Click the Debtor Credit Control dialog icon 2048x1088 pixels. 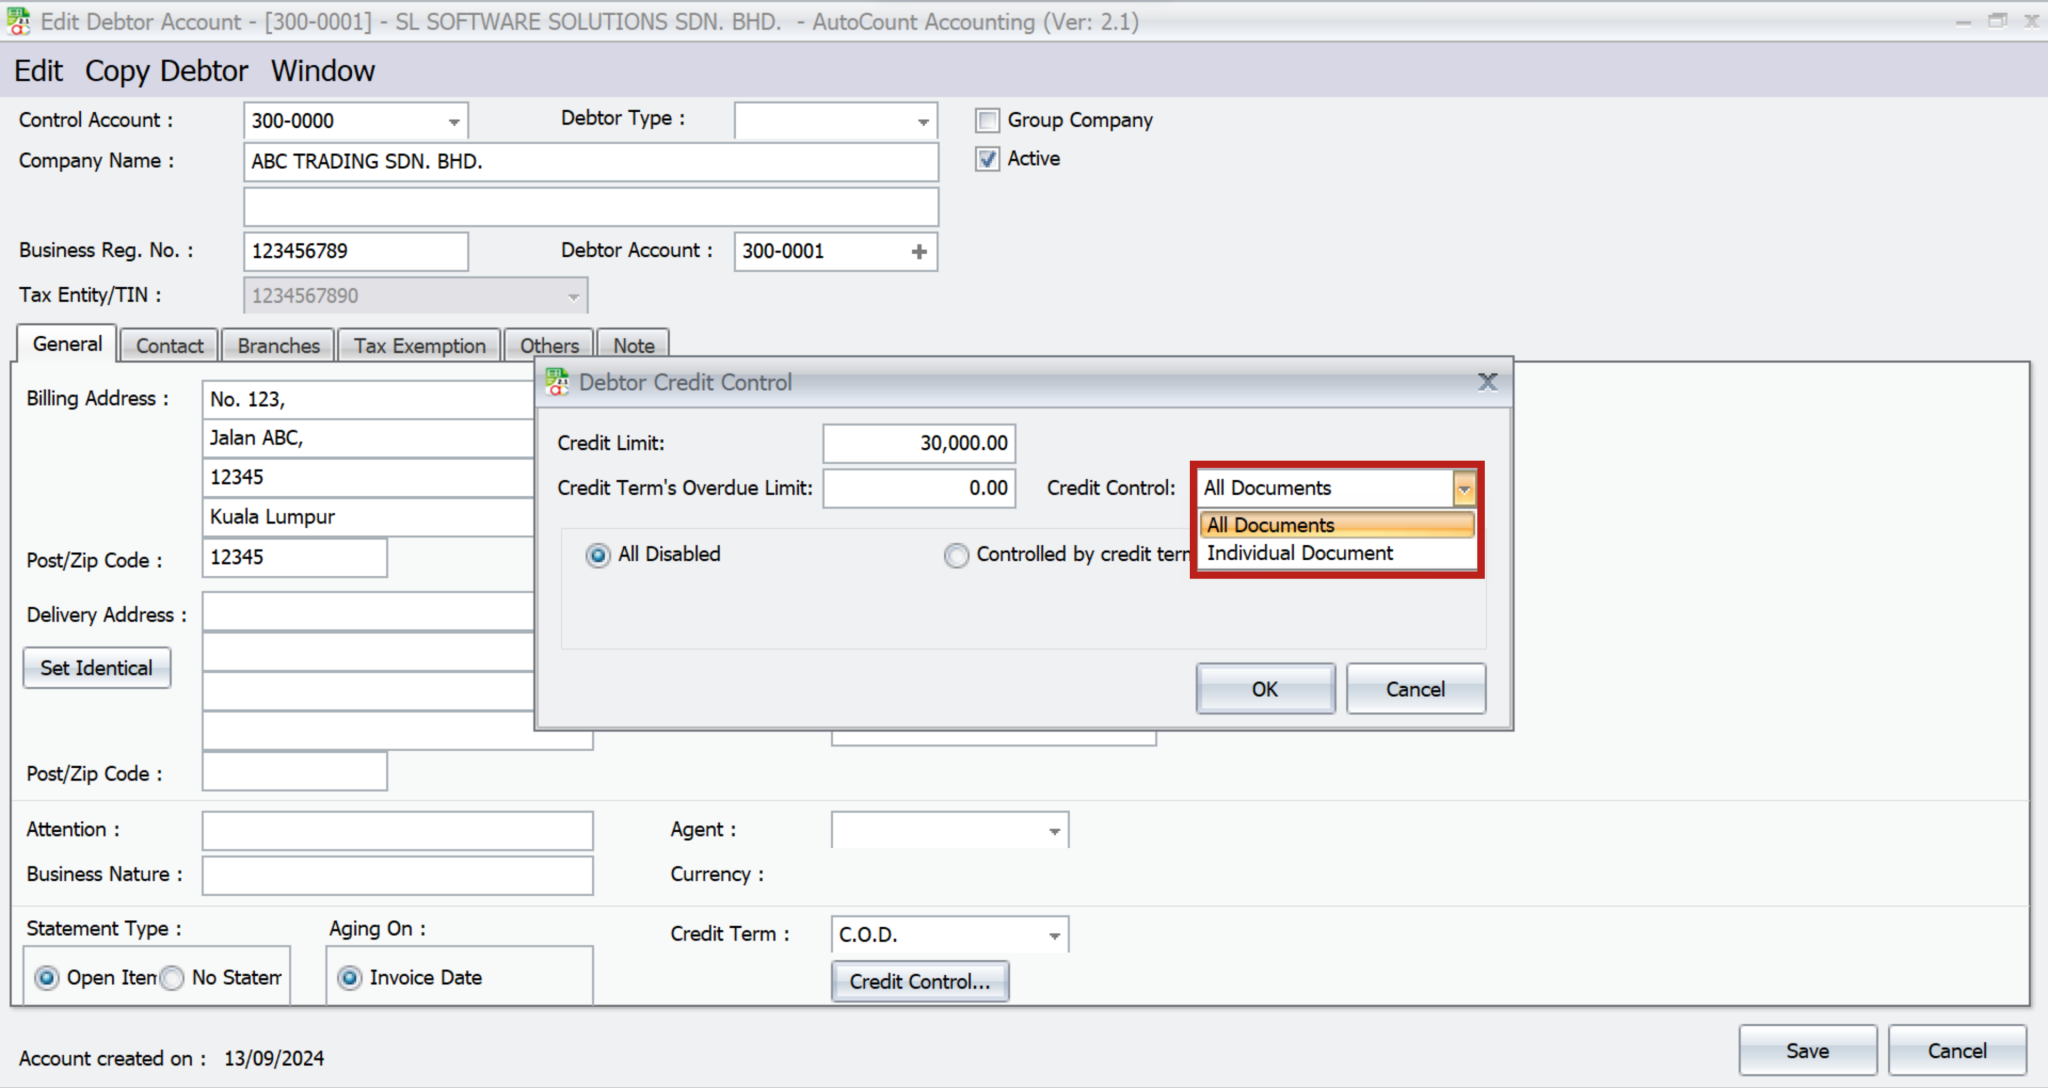[x=557, y=382]
